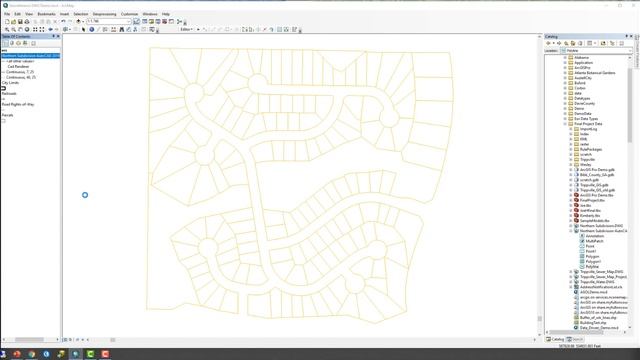Open the Insert menu
The width and height of the screenshot is (640, 360).
64,14
